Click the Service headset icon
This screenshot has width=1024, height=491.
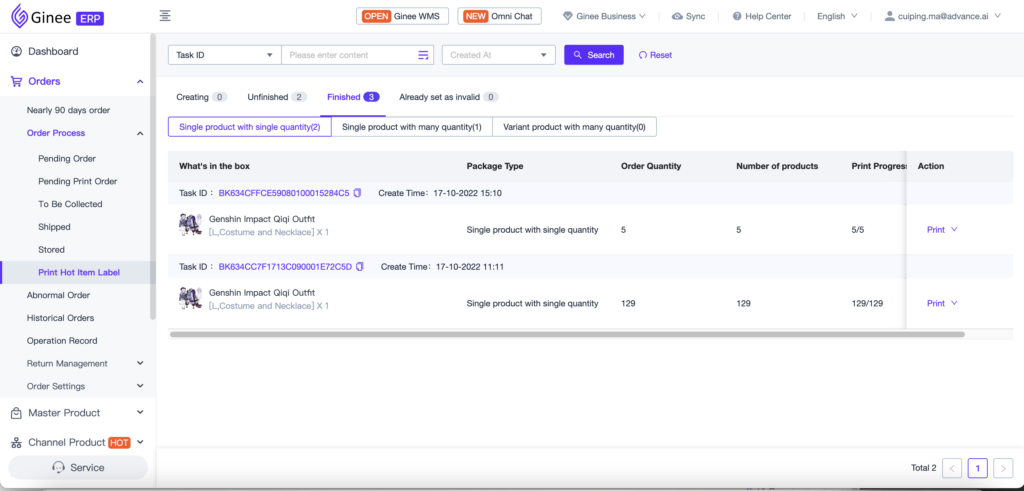point(58,467)
